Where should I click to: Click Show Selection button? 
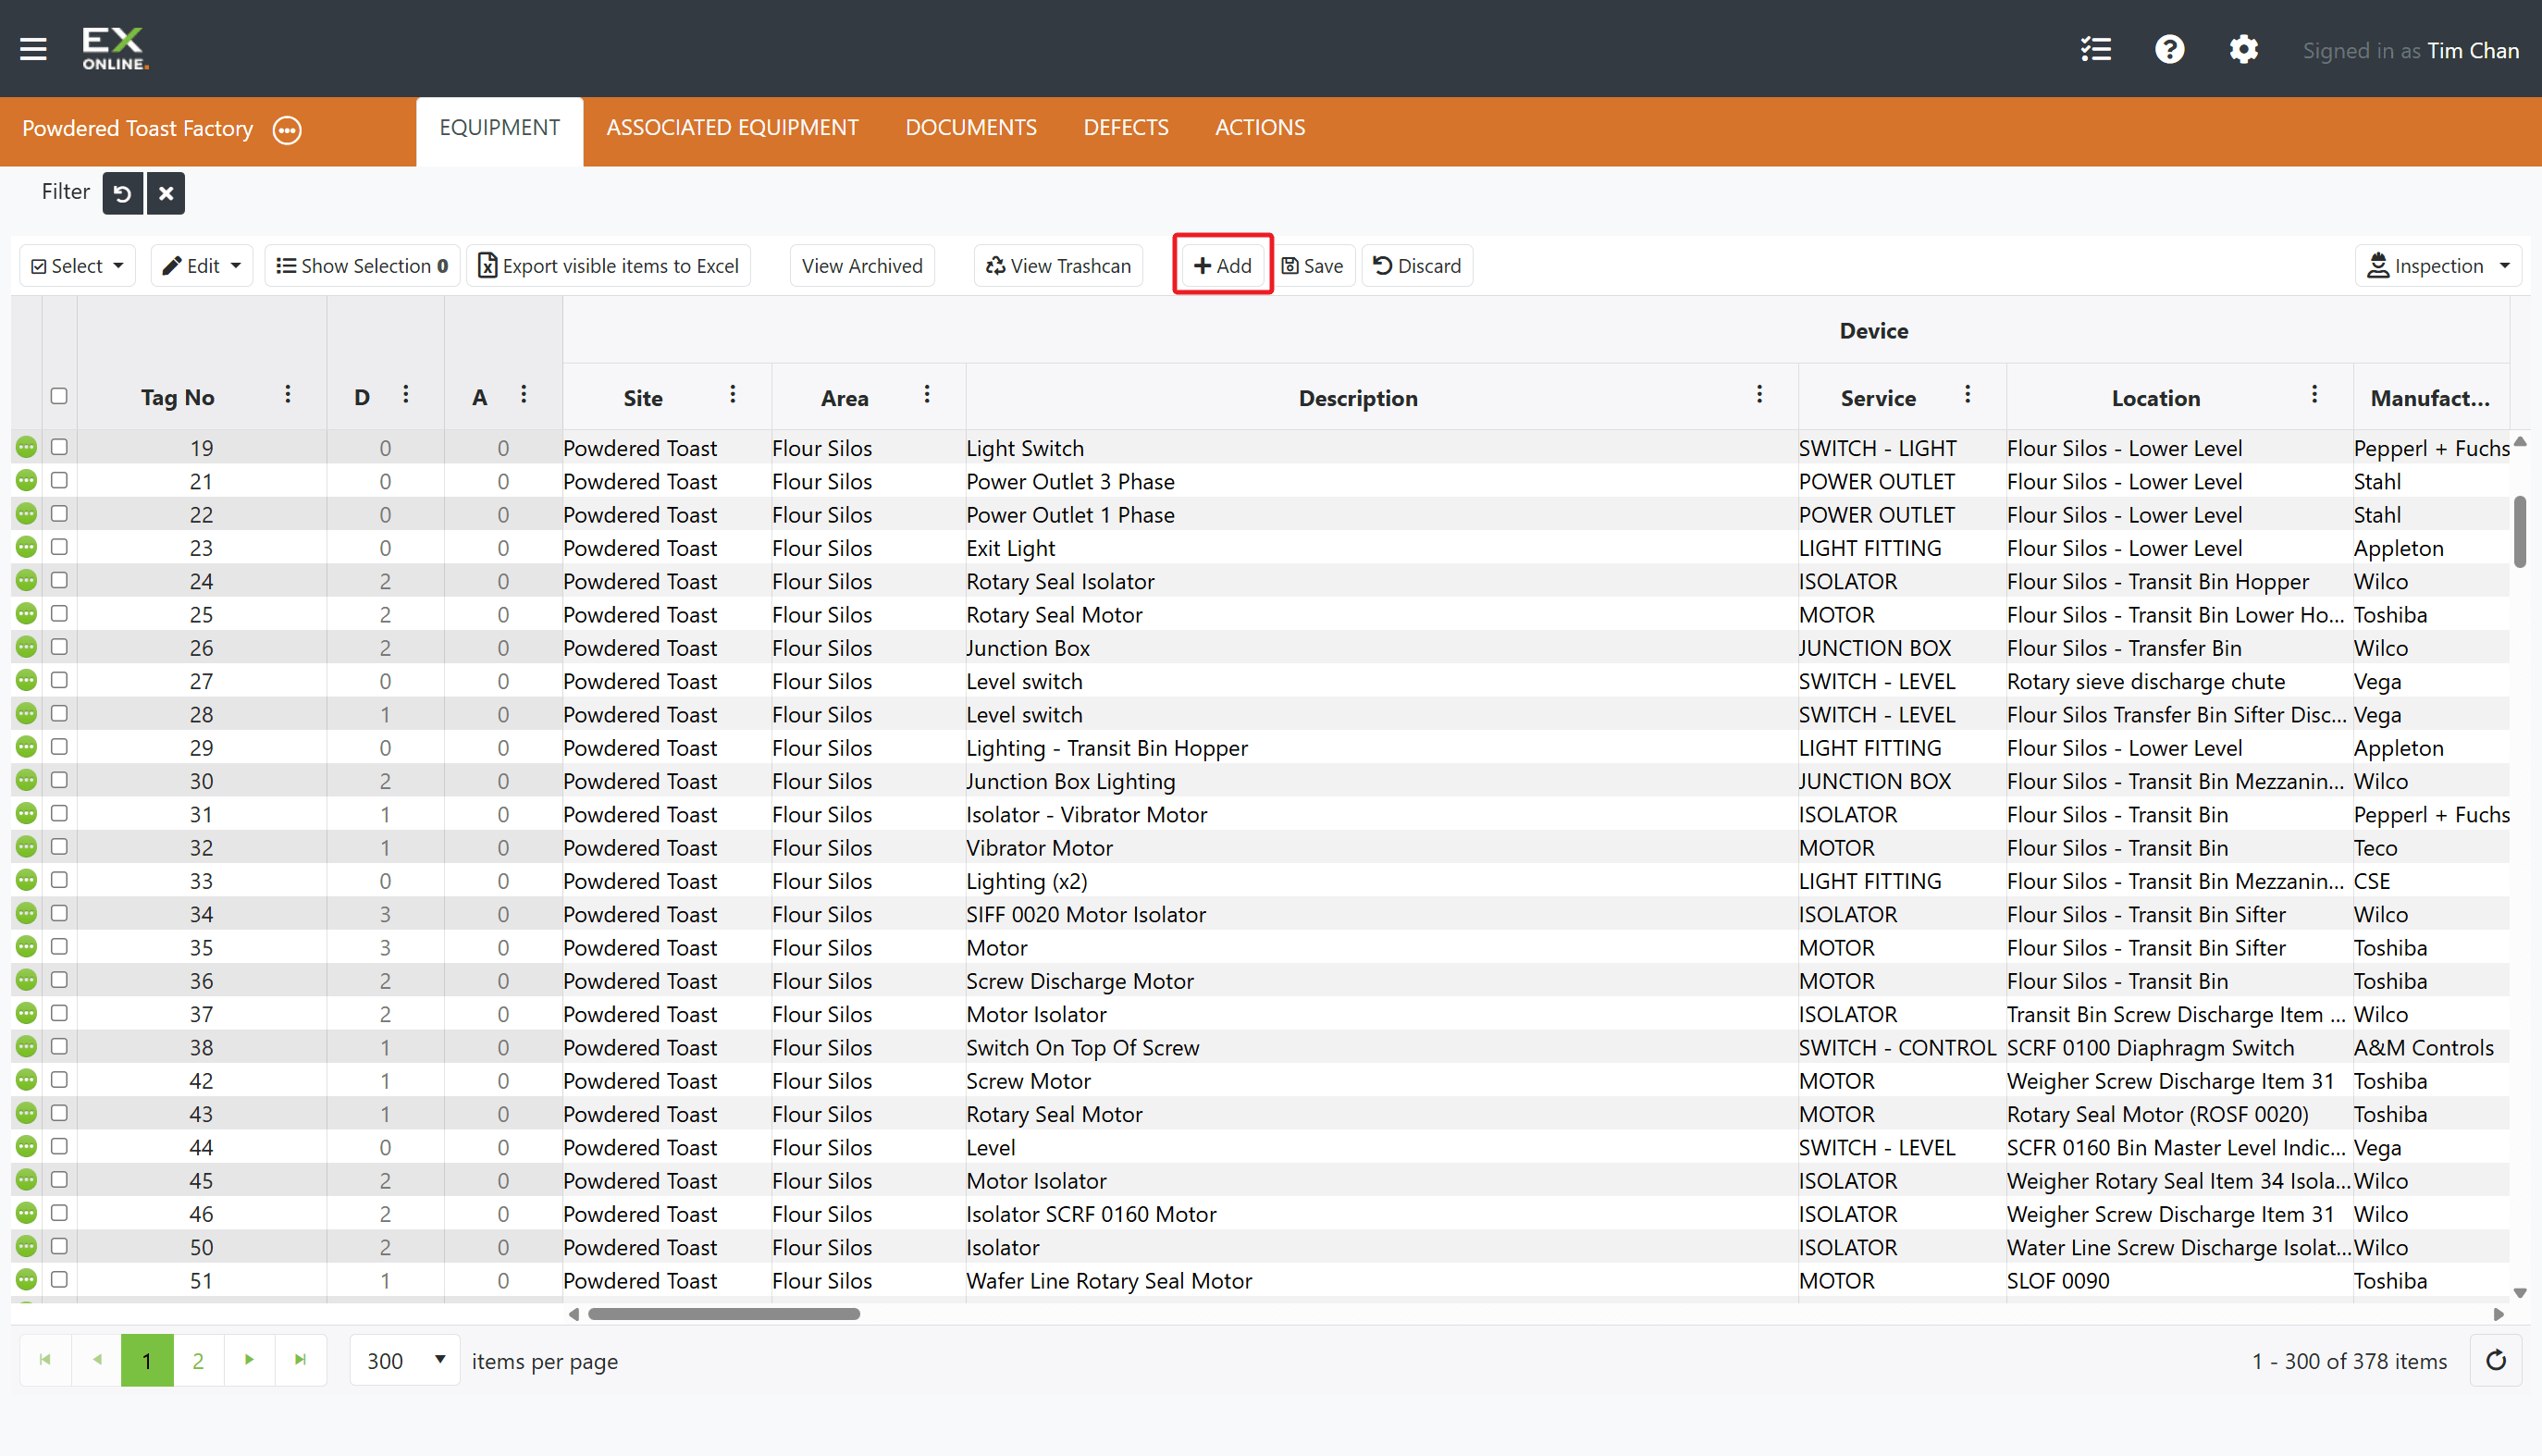point(362,266)
